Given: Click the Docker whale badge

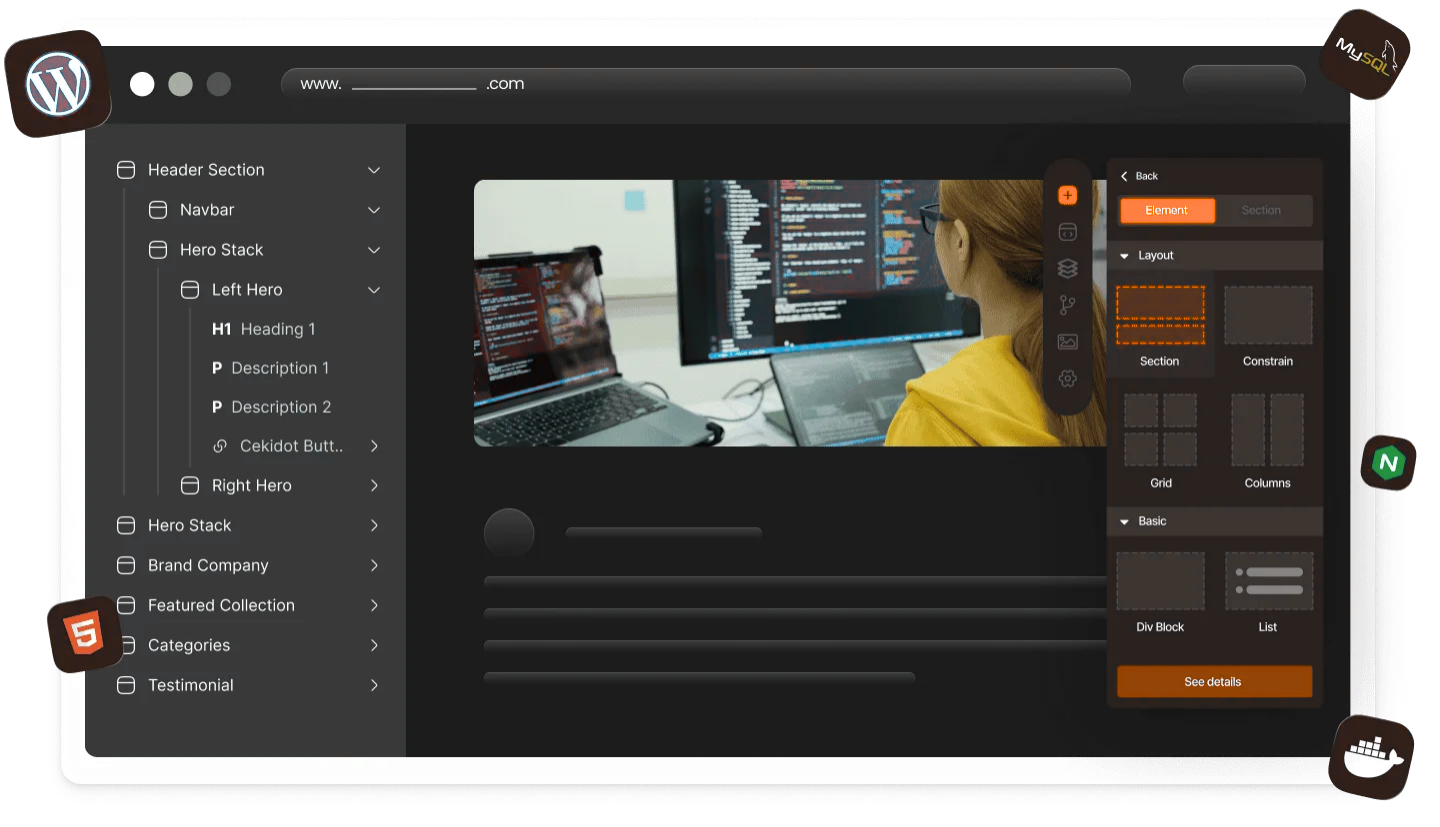Looking at the screenshot, I should point(1371,757).
